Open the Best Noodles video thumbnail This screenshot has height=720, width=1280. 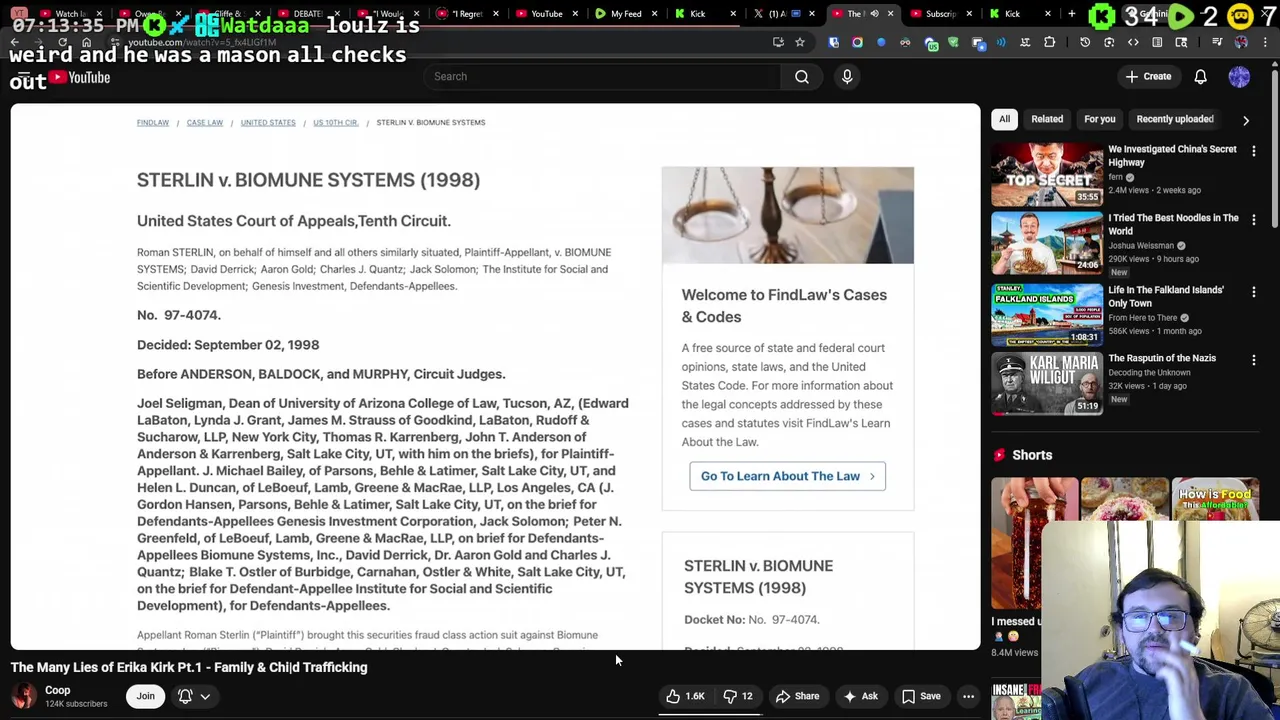[x=1047, y=243]
